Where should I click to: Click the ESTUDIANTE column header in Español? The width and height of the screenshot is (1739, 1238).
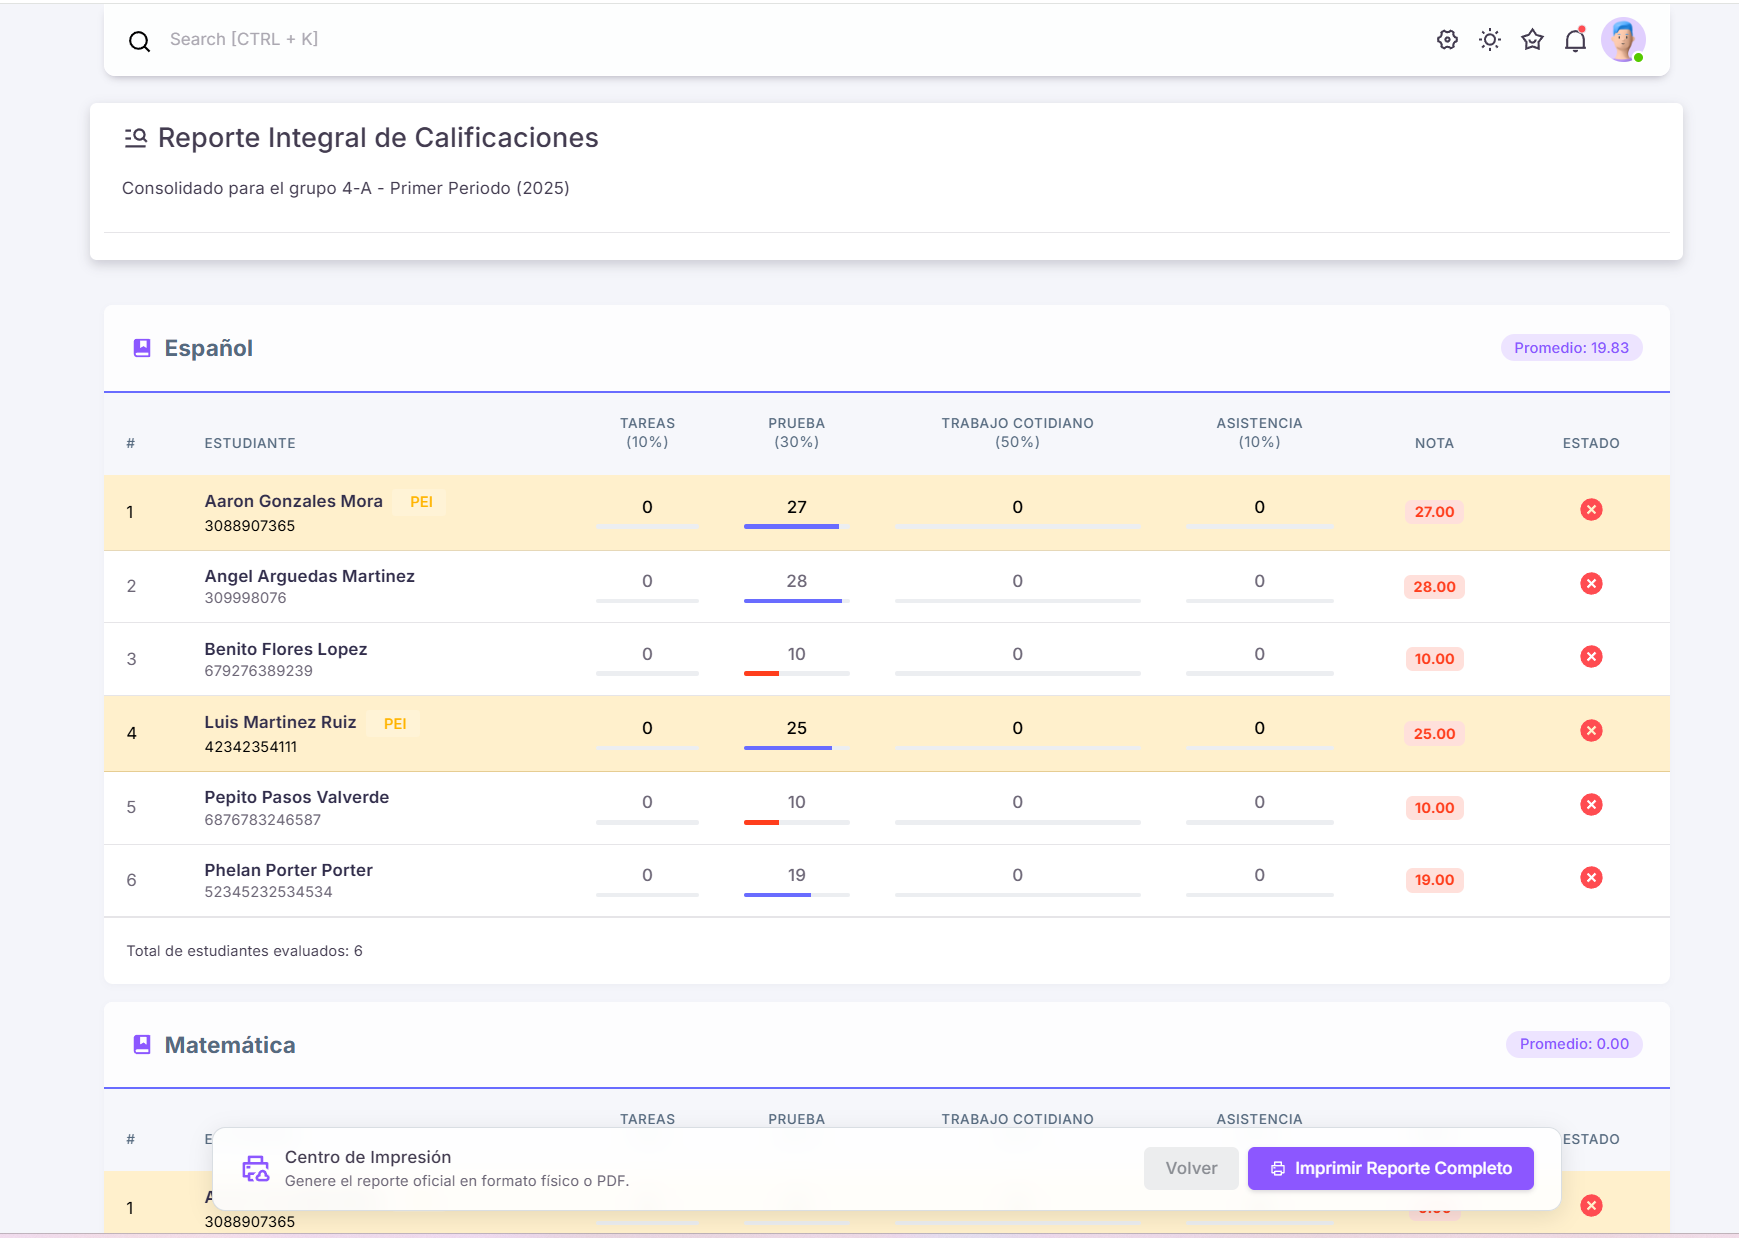pos(250,443)
